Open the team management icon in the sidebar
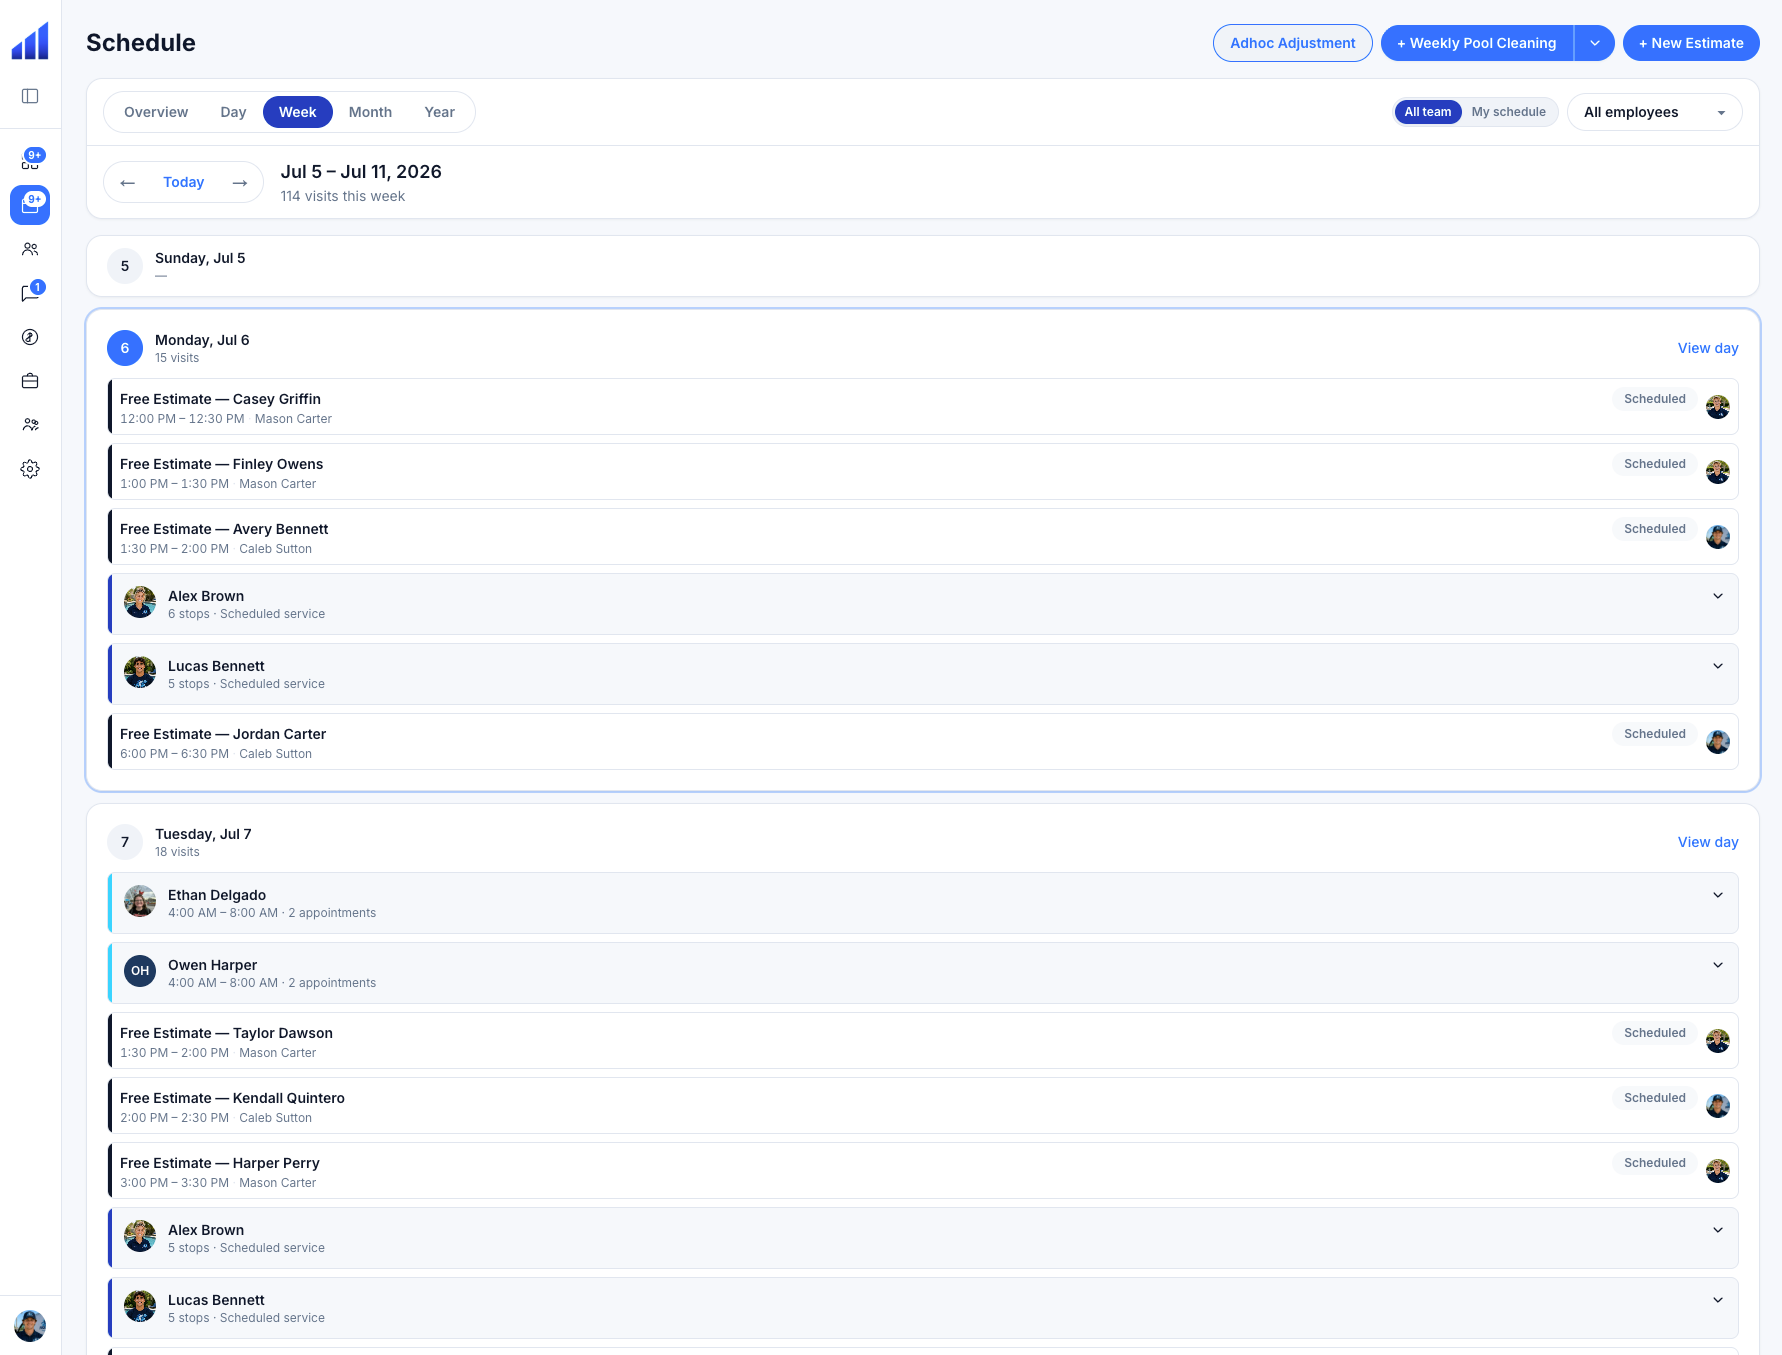 [x=30, y=425]
